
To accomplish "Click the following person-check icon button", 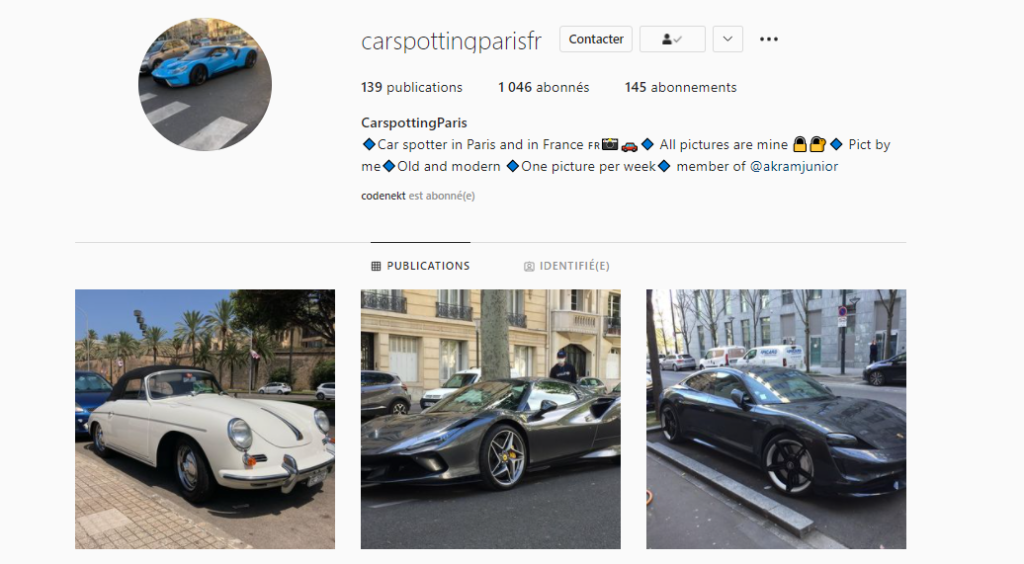I will [672, 39].
